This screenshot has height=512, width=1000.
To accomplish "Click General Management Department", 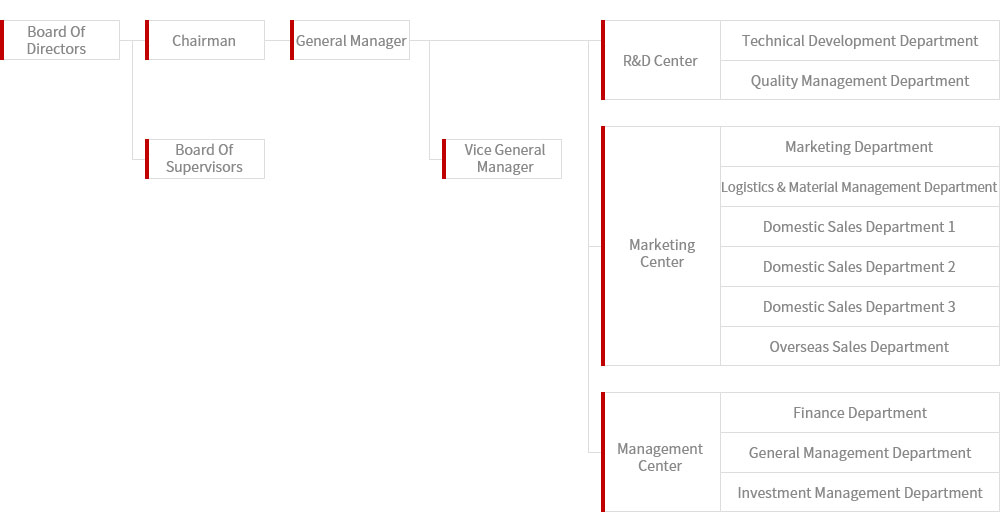I will 859,453.
